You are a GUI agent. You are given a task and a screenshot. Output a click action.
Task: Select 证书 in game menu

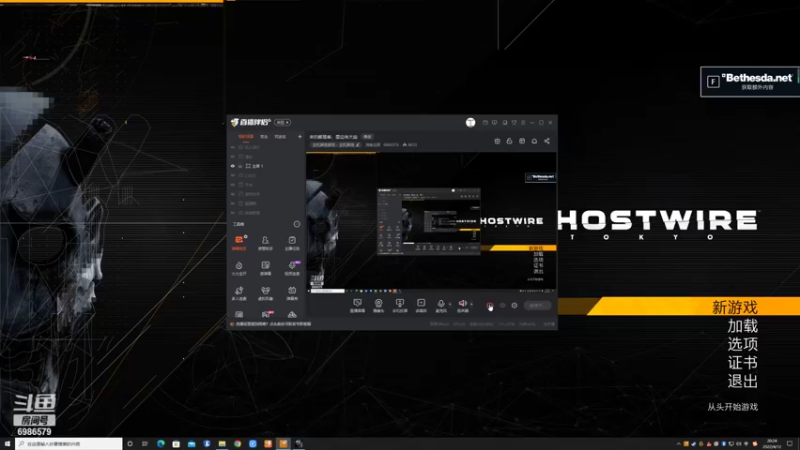coord(742,363)
